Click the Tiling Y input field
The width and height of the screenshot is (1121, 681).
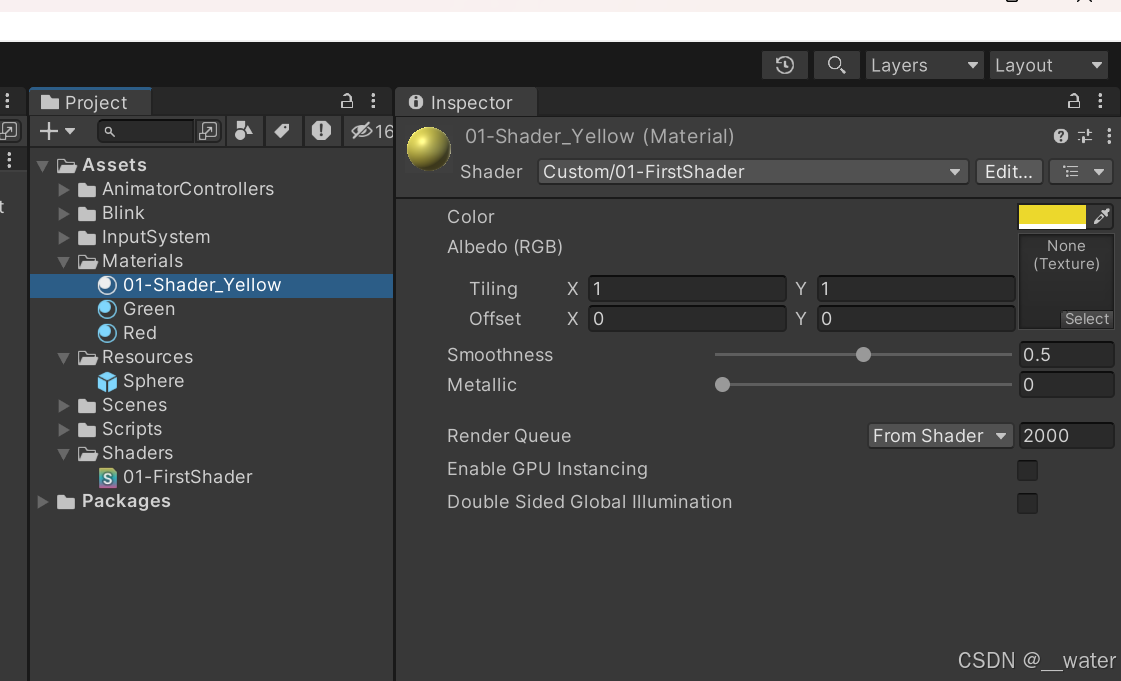(916, 289)
